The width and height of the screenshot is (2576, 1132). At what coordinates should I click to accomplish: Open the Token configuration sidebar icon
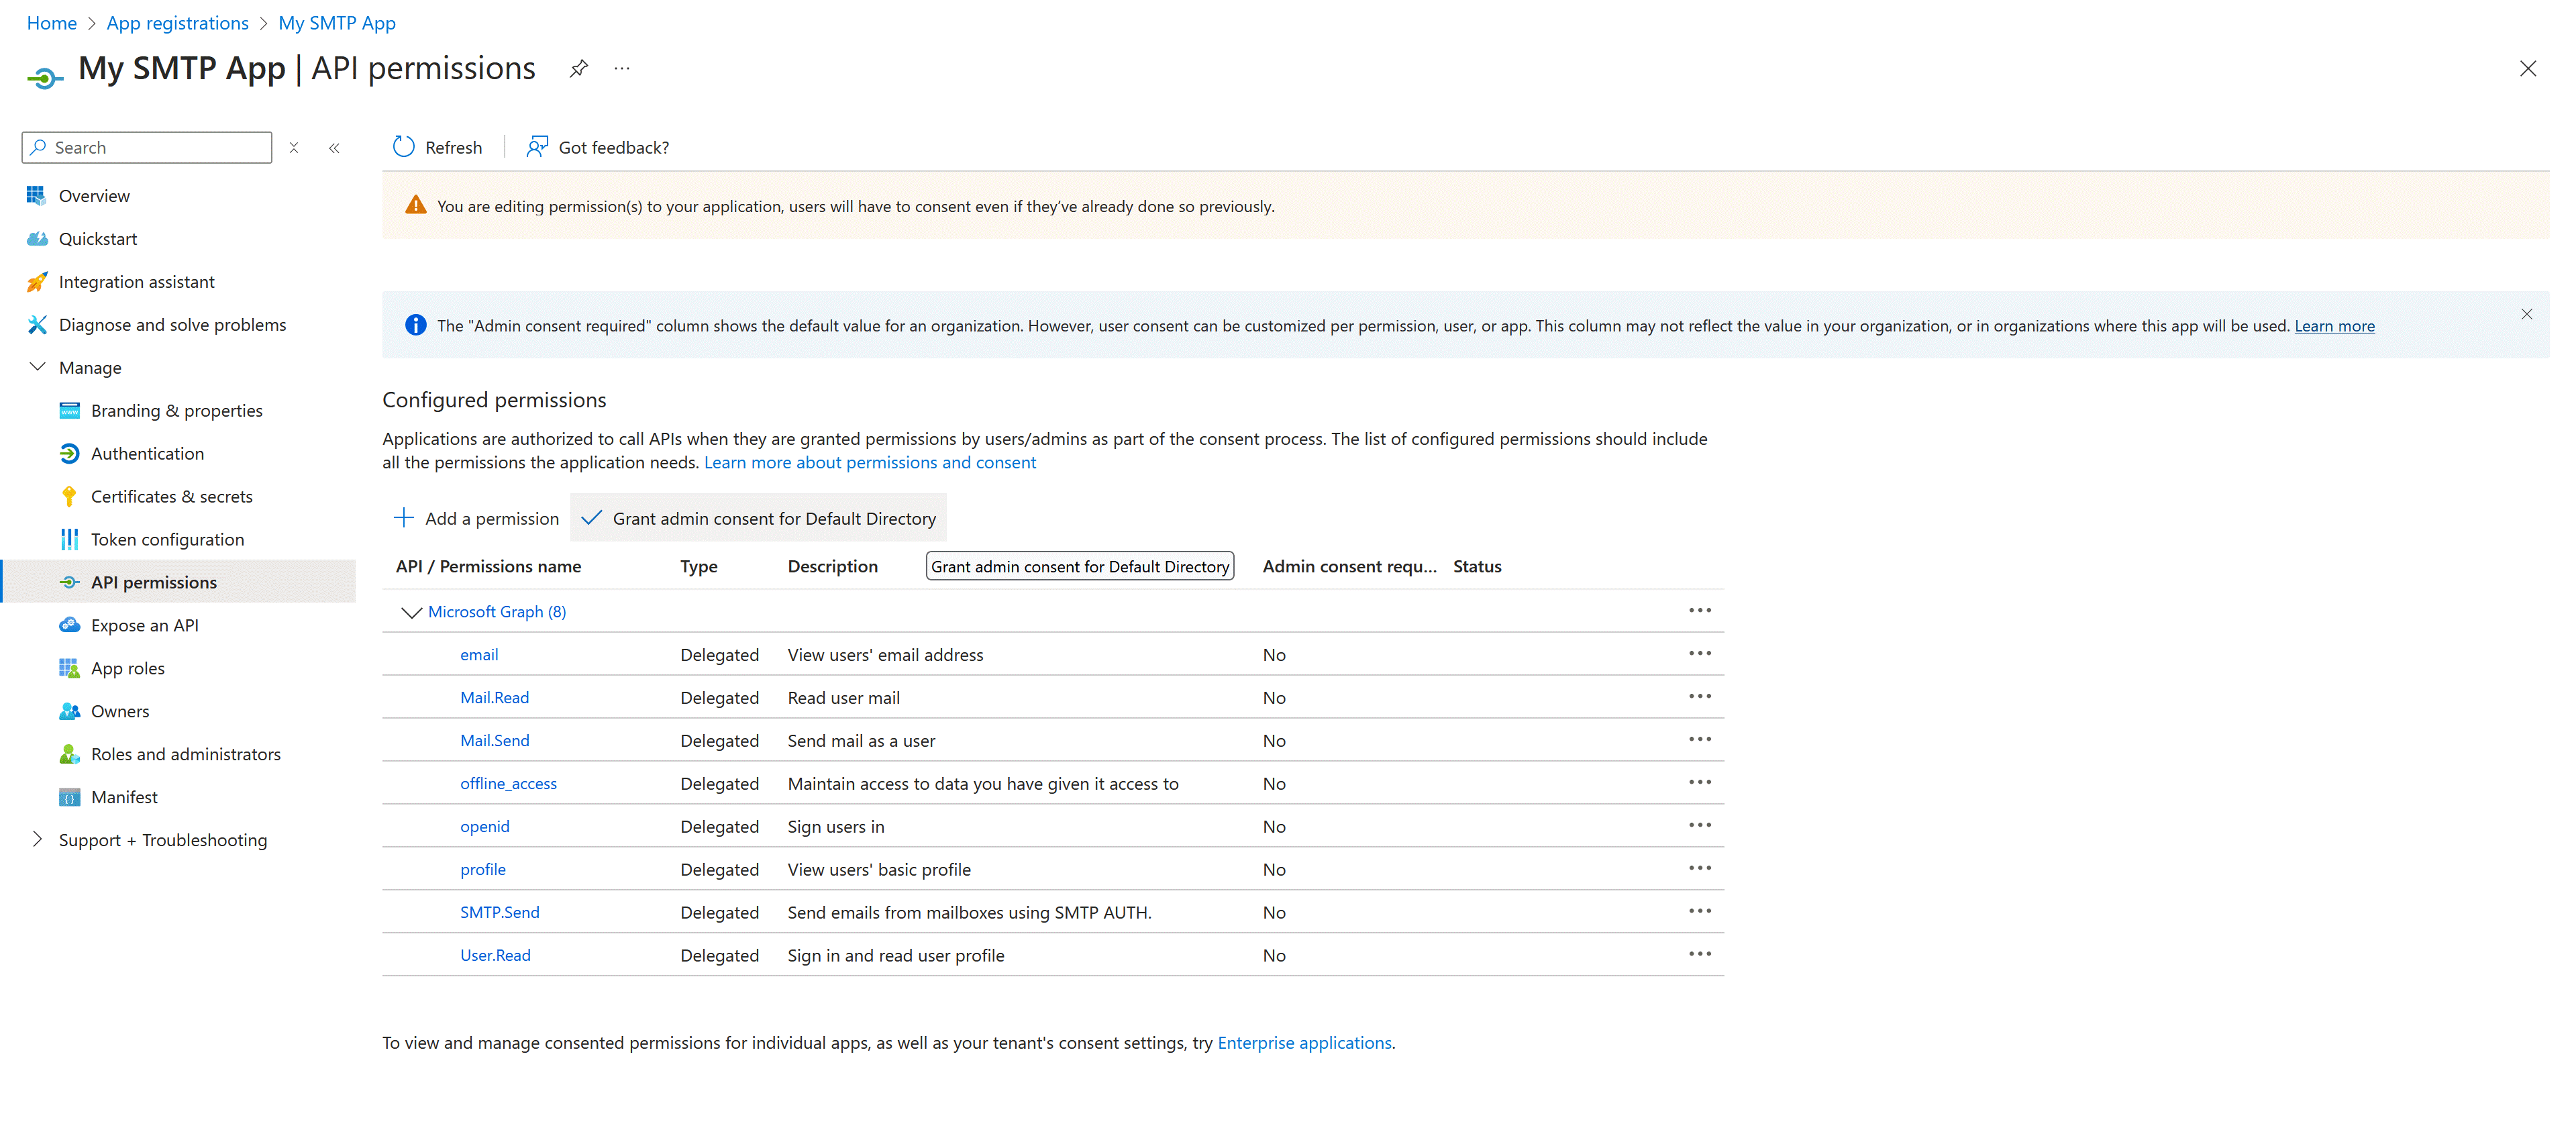[x=69, y=539]
